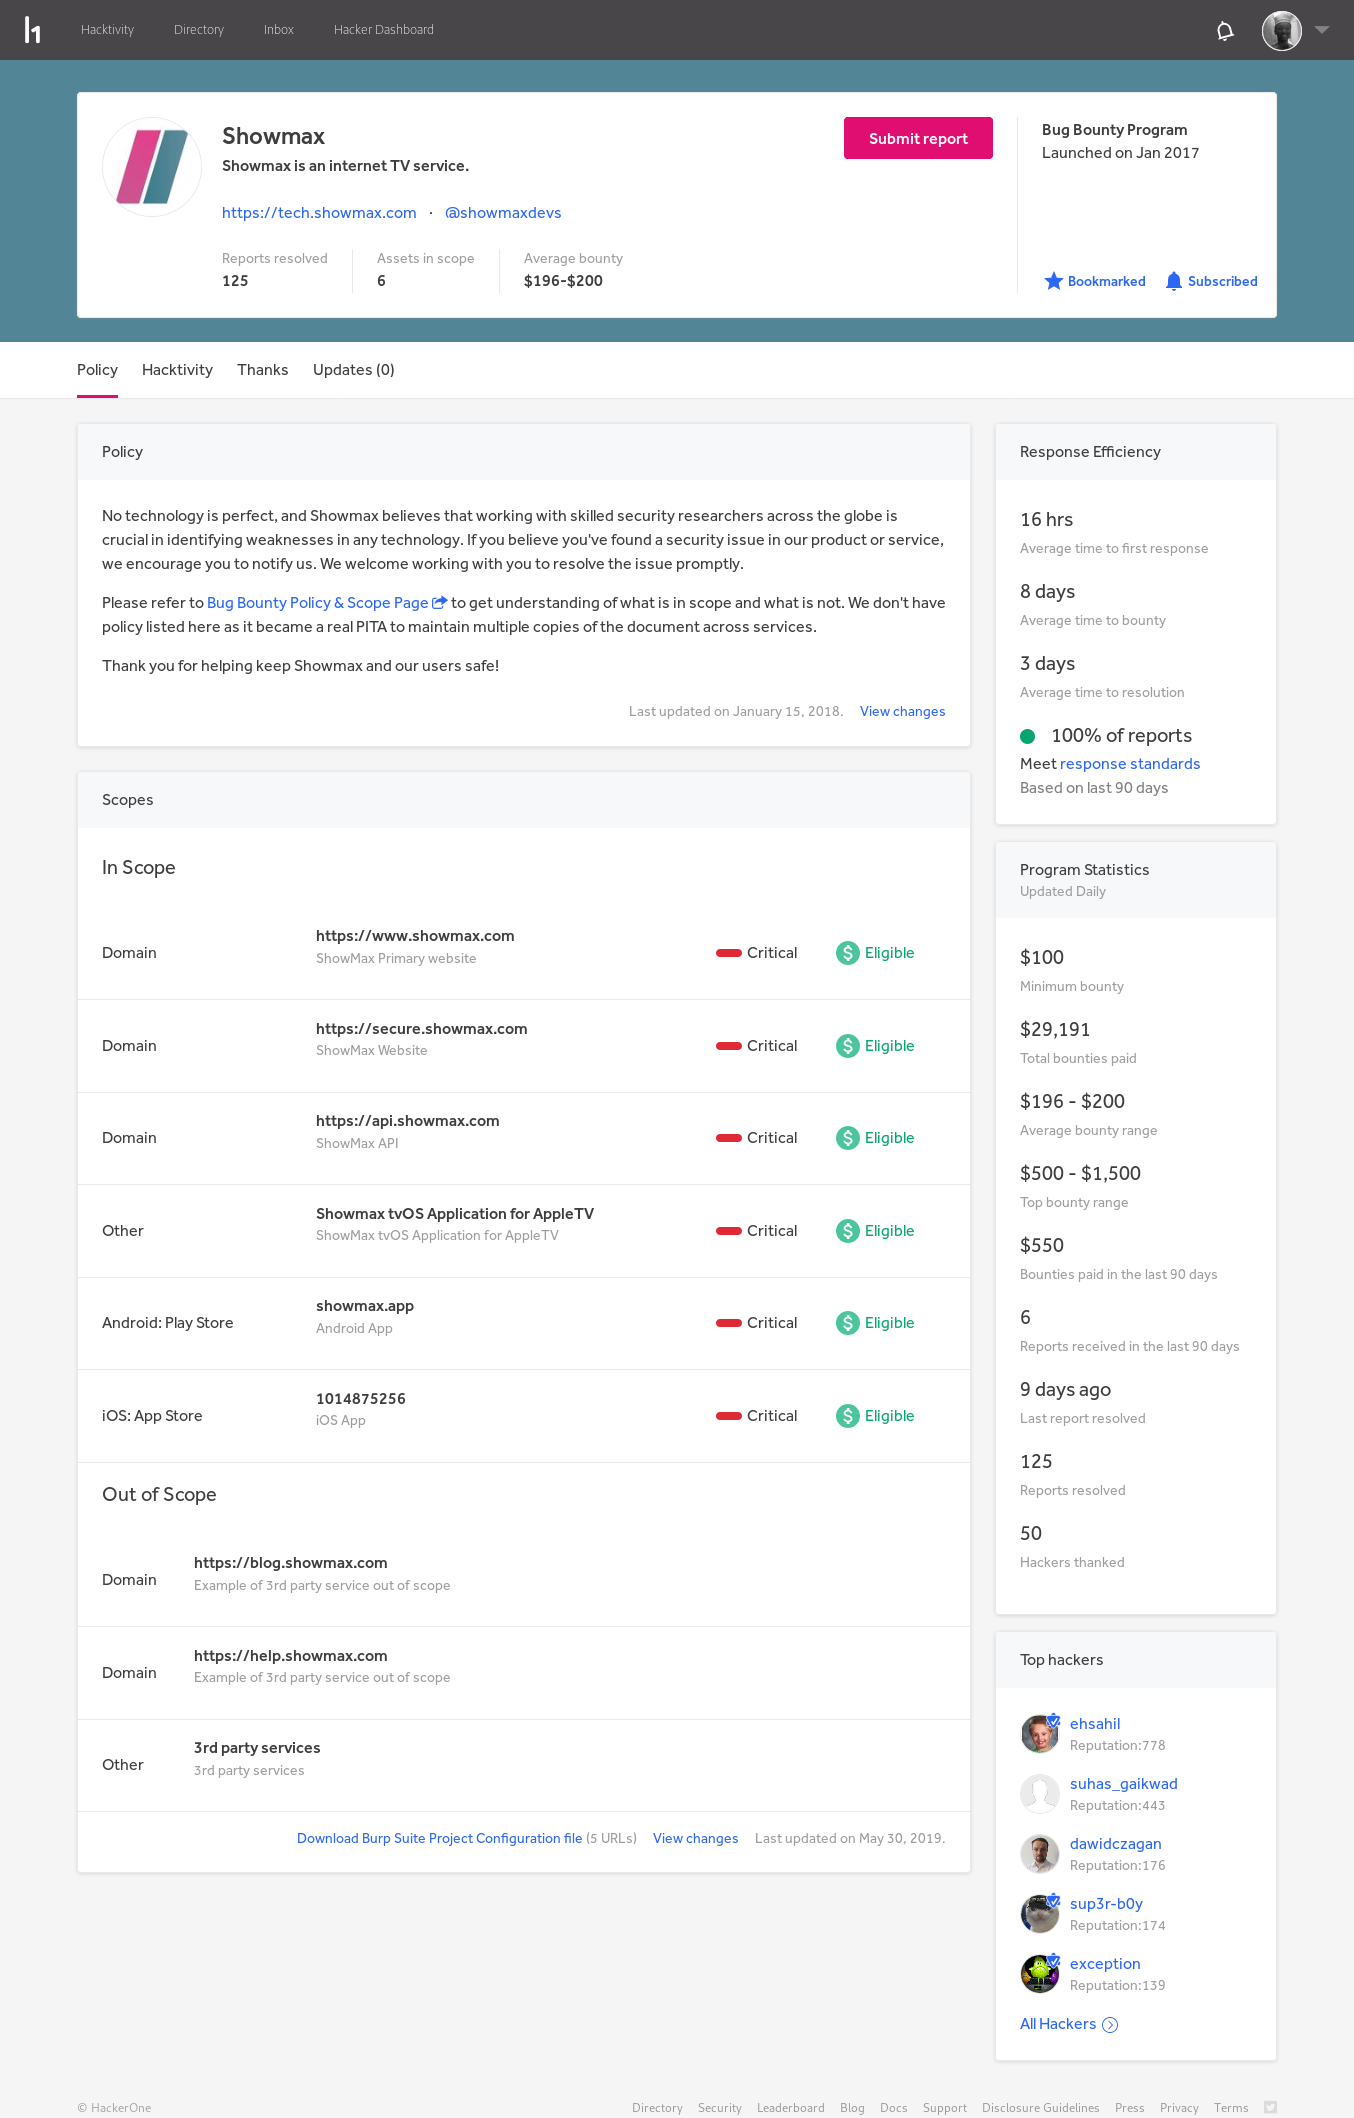Open the user avatar menu
The width and height of the screenshot is (1354, 2118).
pyautogui.click(x=1281, y=30)
